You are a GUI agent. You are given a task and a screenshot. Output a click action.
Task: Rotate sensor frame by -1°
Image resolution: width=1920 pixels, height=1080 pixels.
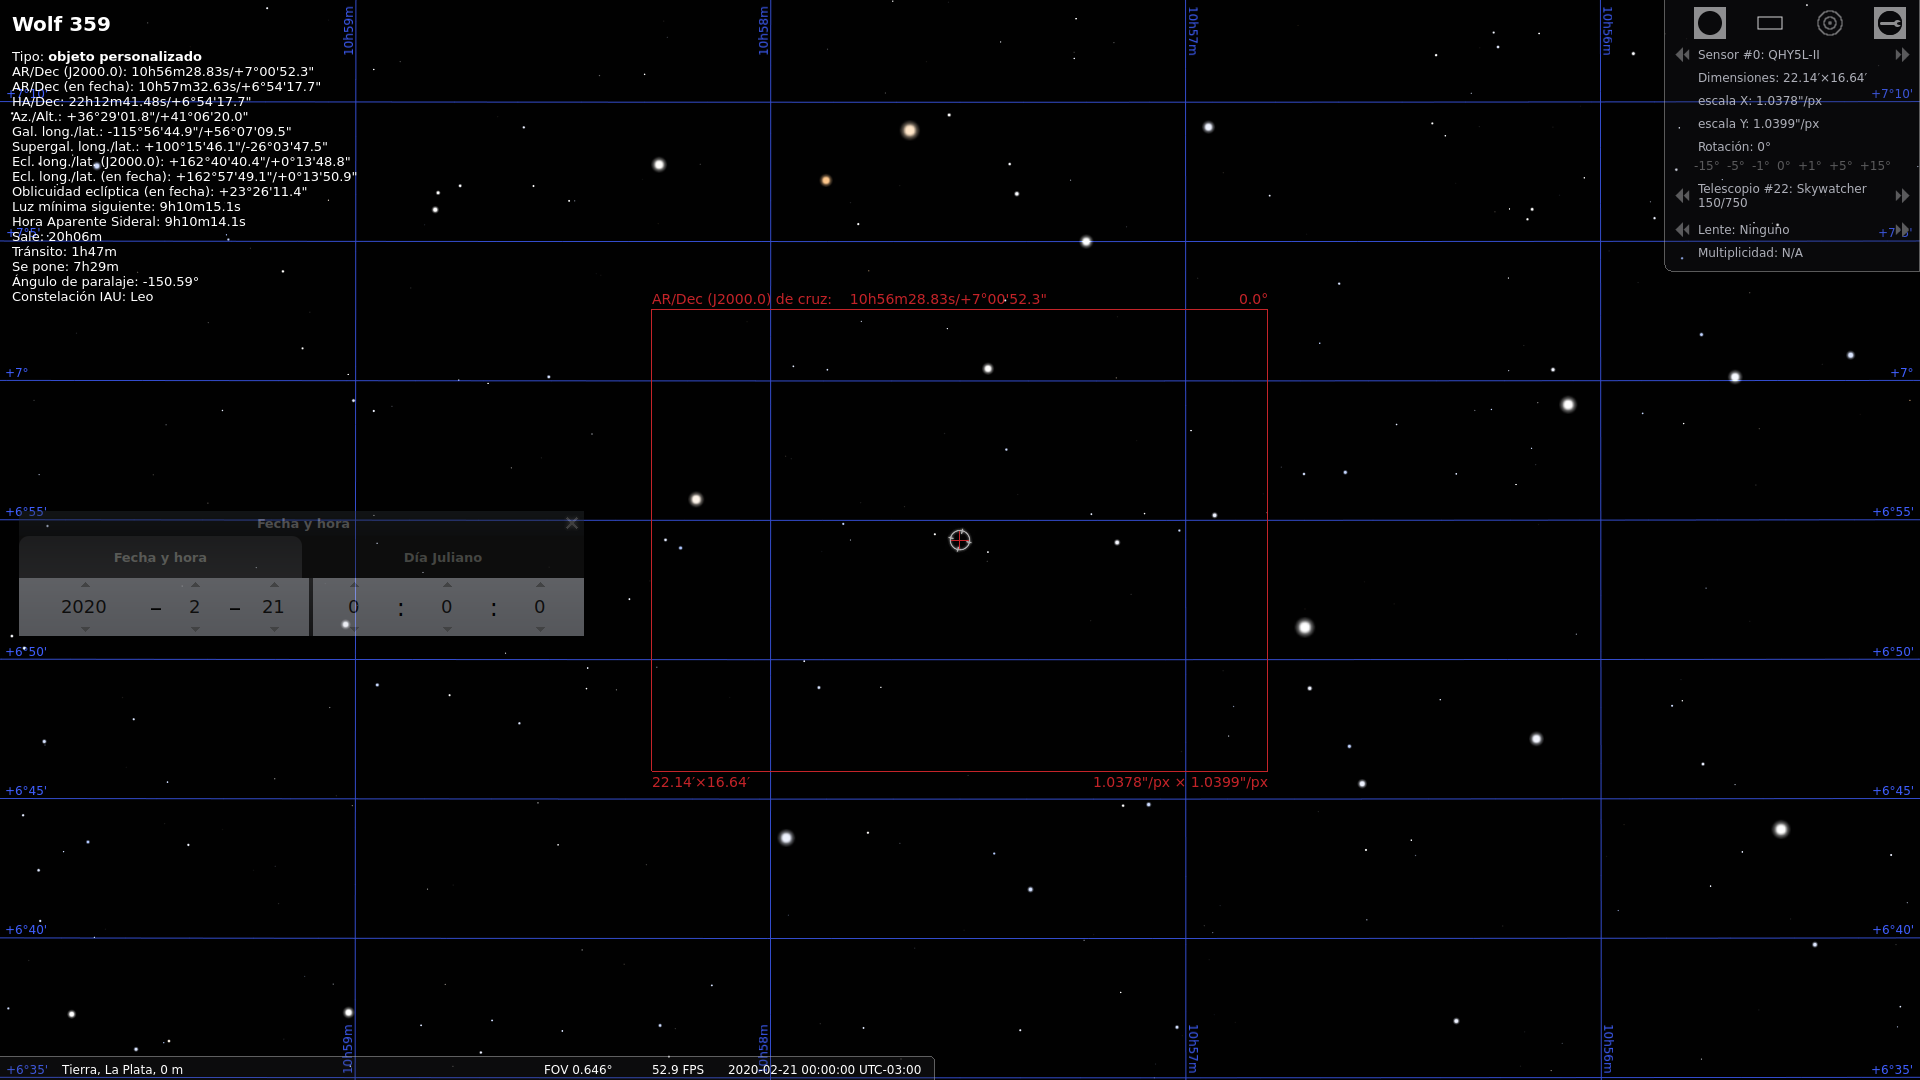(1760, 166)
